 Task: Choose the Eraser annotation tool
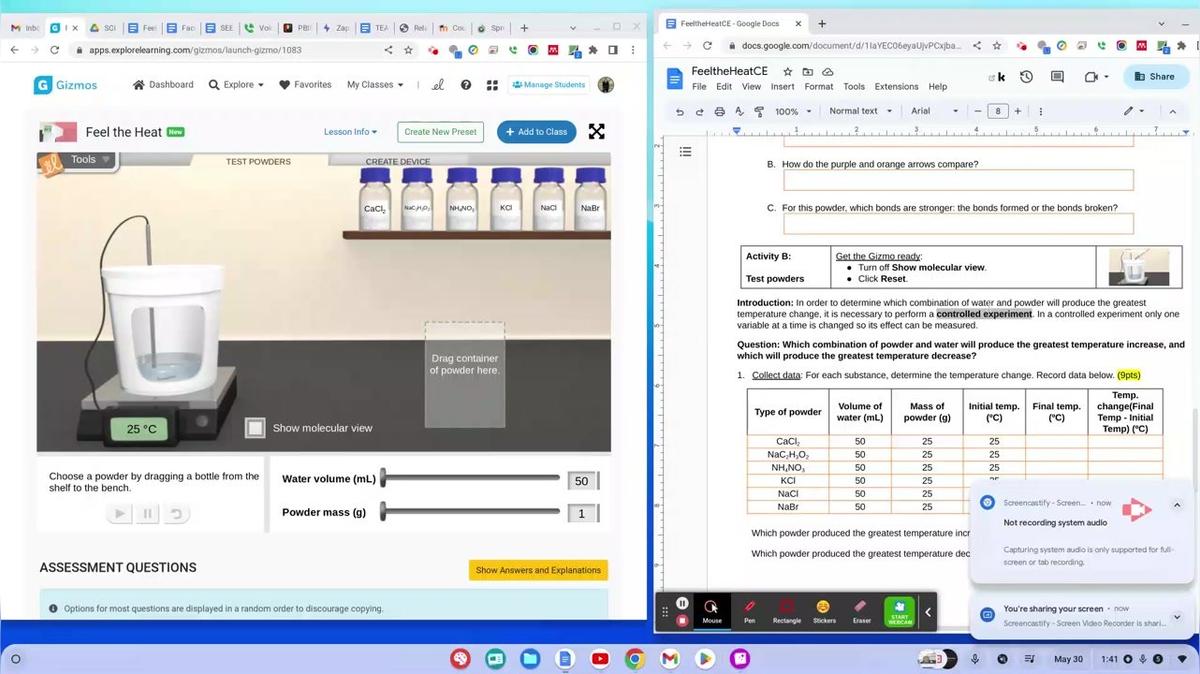[x=861, y=610]
